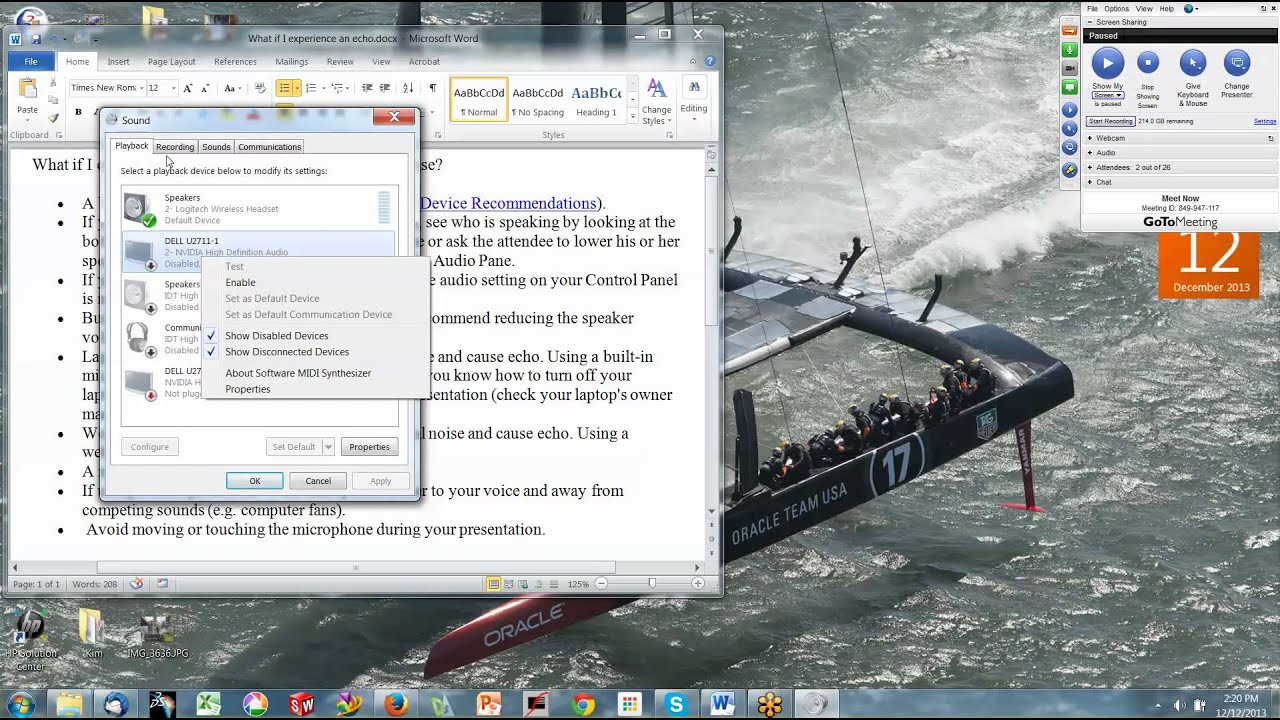Click the Sort icon in Word ribbon

pos(410,88)
